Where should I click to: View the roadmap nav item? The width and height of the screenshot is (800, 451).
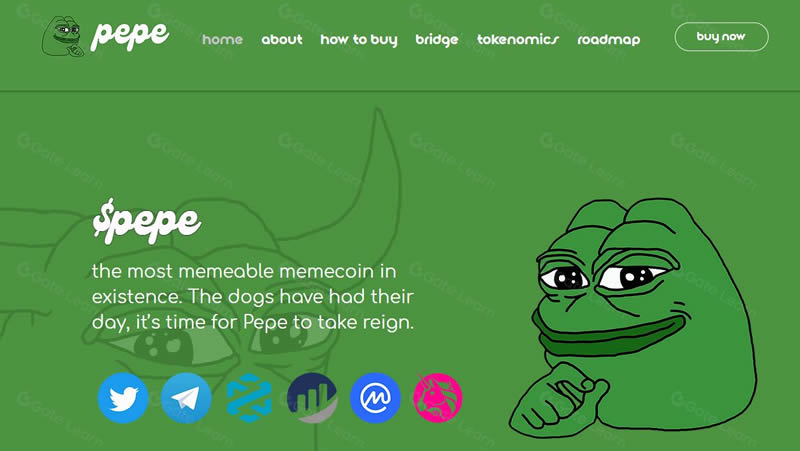[609, 40]
